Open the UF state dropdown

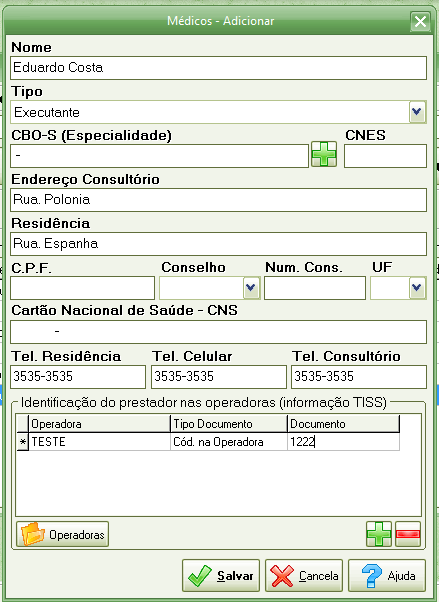pyautogui.click(x=417, y=288)
